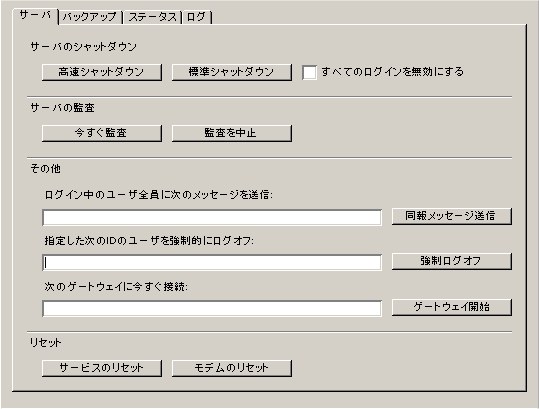This screenshot has height=409, width=539.
Task: Focus the broadcast message text field
Action: [212, 218]
